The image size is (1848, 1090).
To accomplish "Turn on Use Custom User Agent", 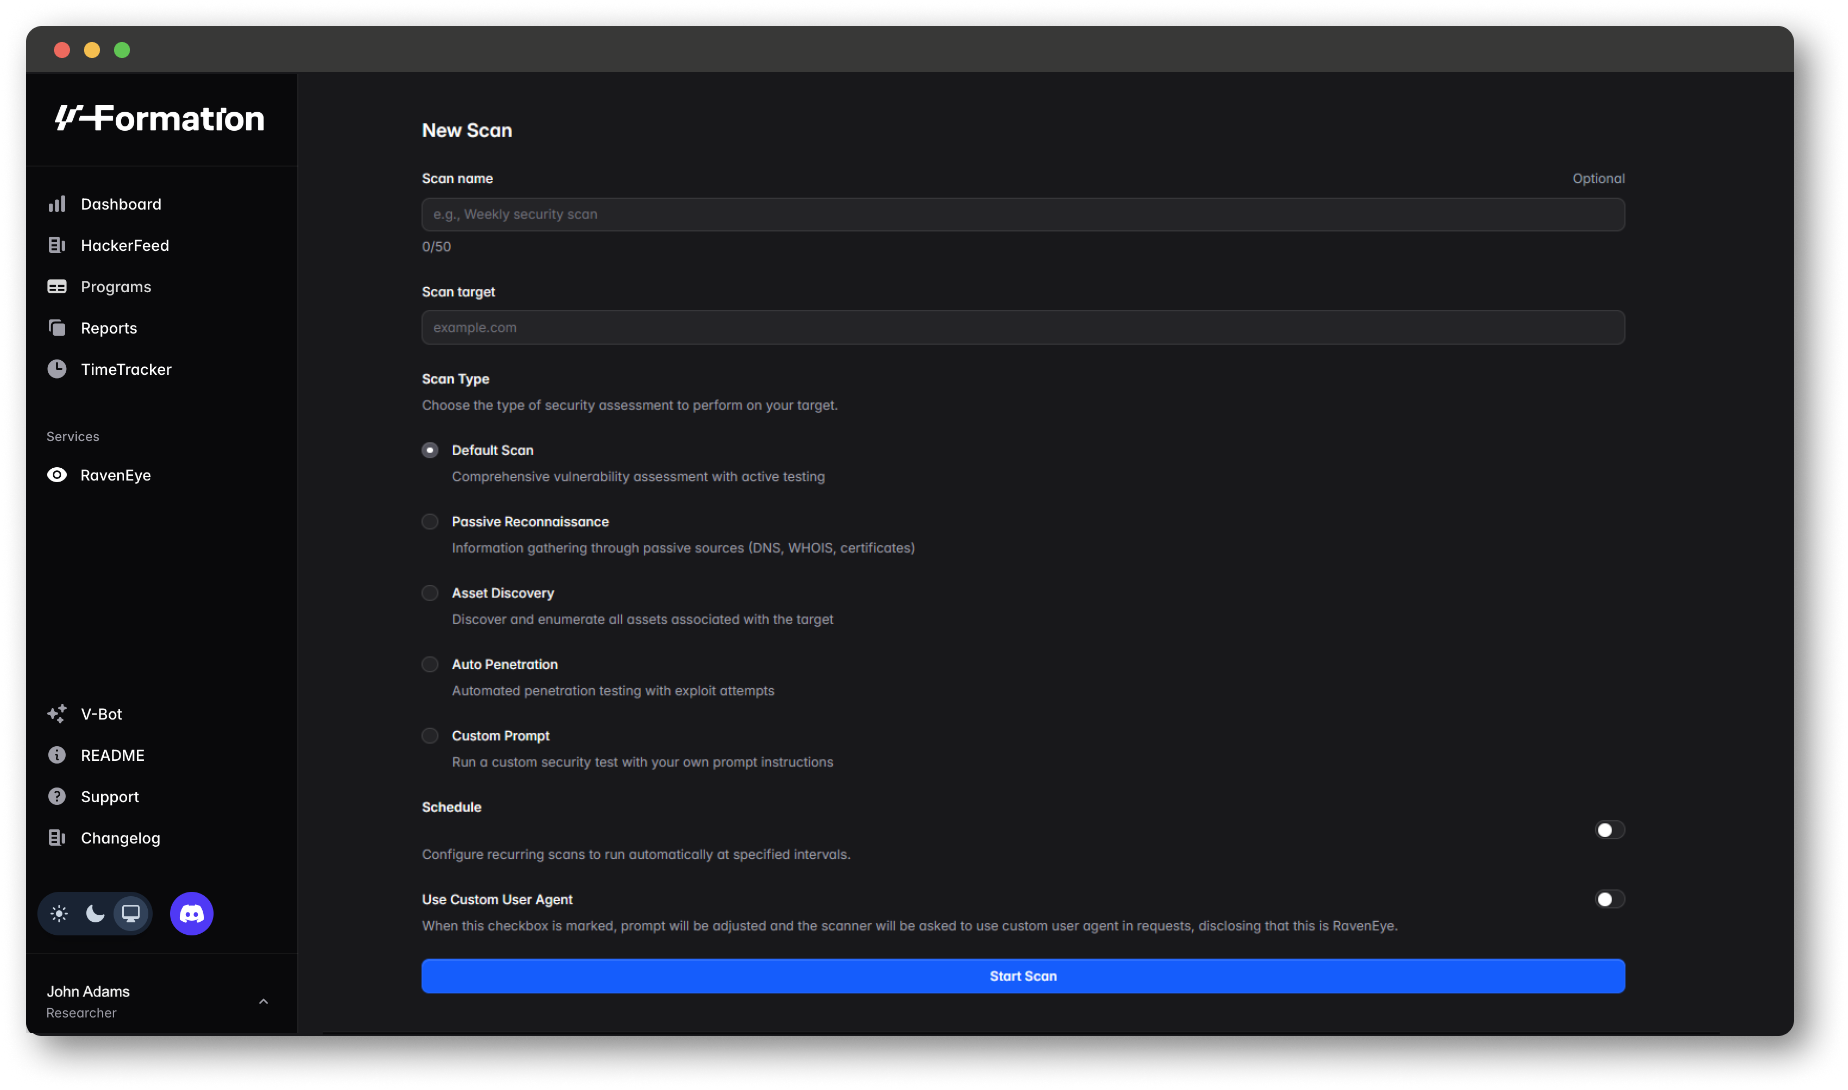I will (1609, 899).
